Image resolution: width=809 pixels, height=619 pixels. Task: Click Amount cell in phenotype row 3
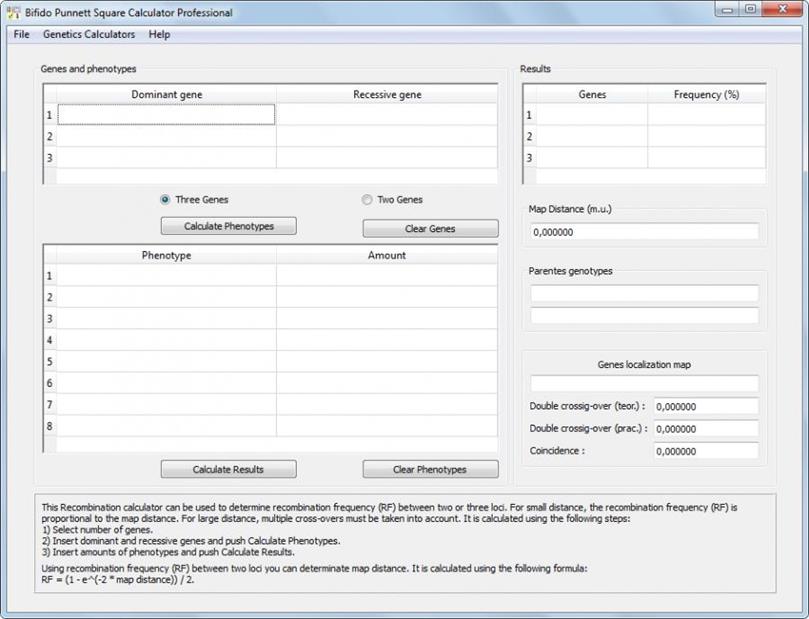387,319
